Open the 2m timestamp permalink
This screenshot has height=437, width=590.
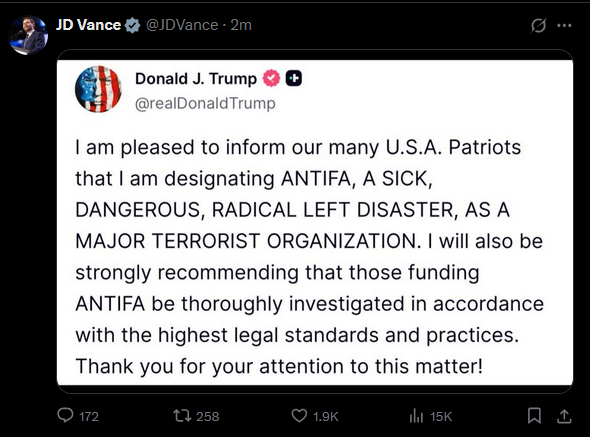pos(241,25)
